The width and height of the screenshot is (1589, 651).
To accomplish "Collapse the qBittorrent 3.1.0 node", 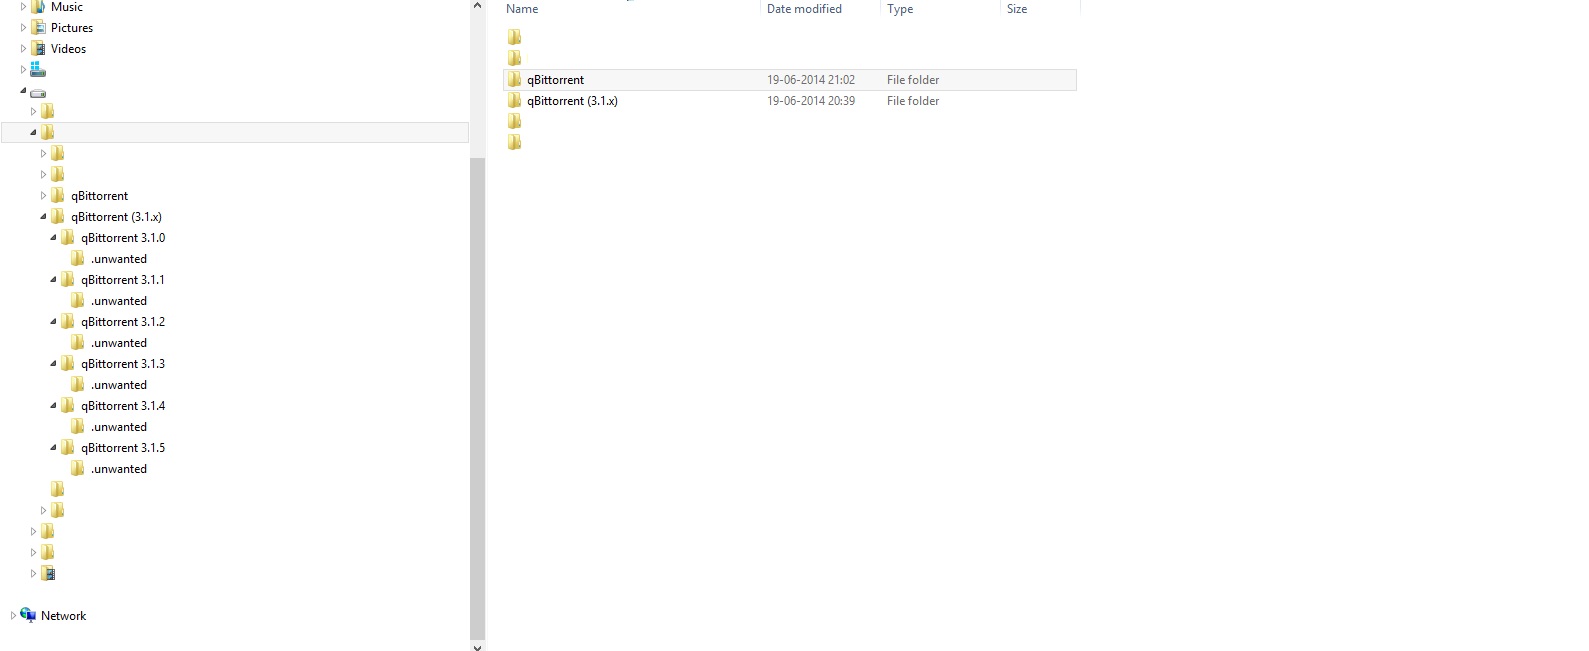I will click(x=53, y=238).
